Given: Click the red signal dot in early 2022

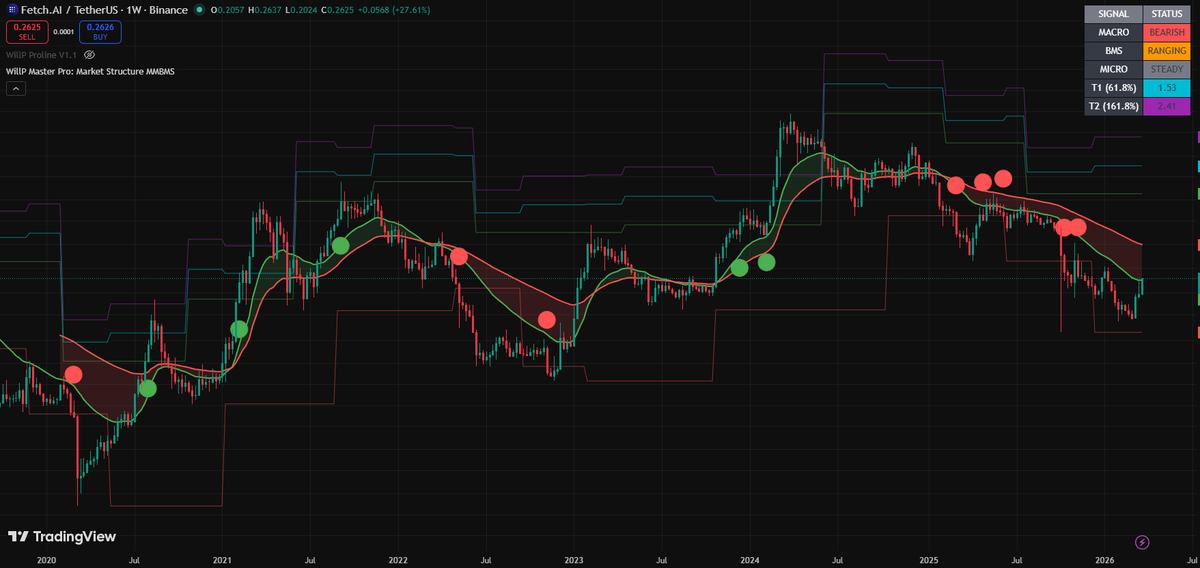Looking at the screenshot, I should [459, 256].
